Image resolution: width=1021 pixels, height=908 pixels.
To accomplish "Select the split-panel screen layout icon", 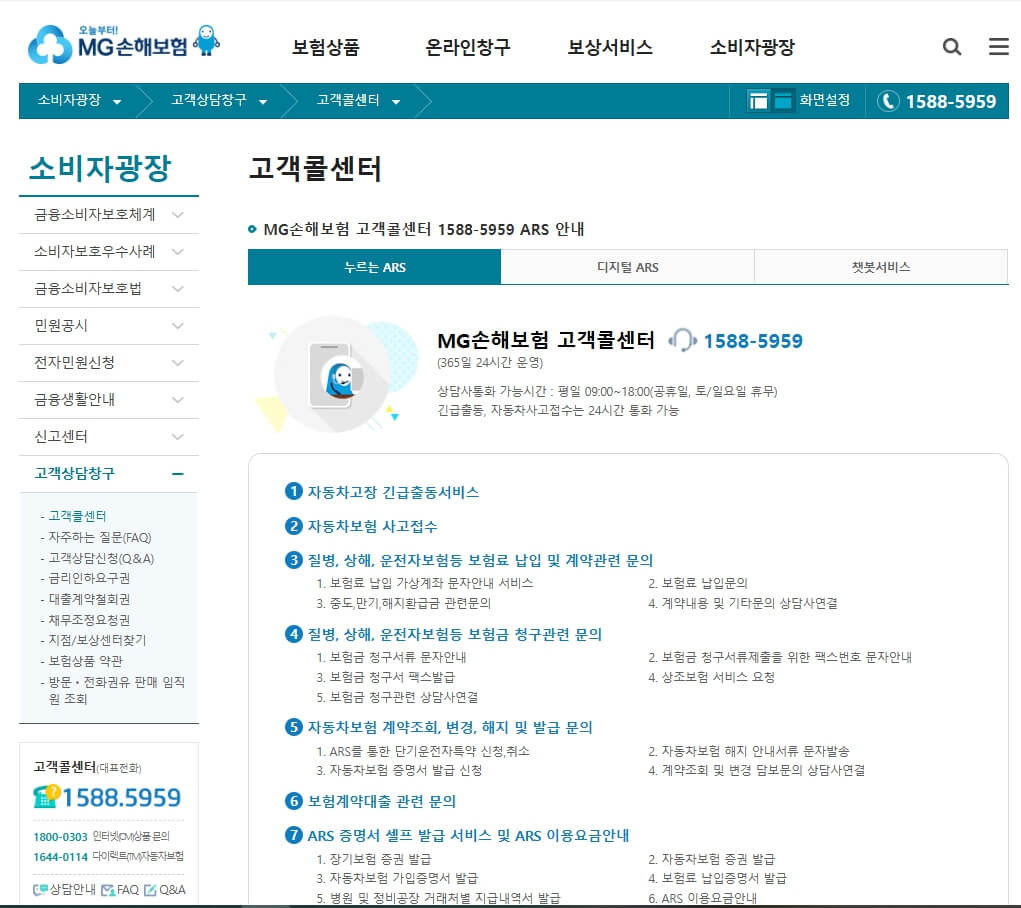I will [x=759, y=101].
